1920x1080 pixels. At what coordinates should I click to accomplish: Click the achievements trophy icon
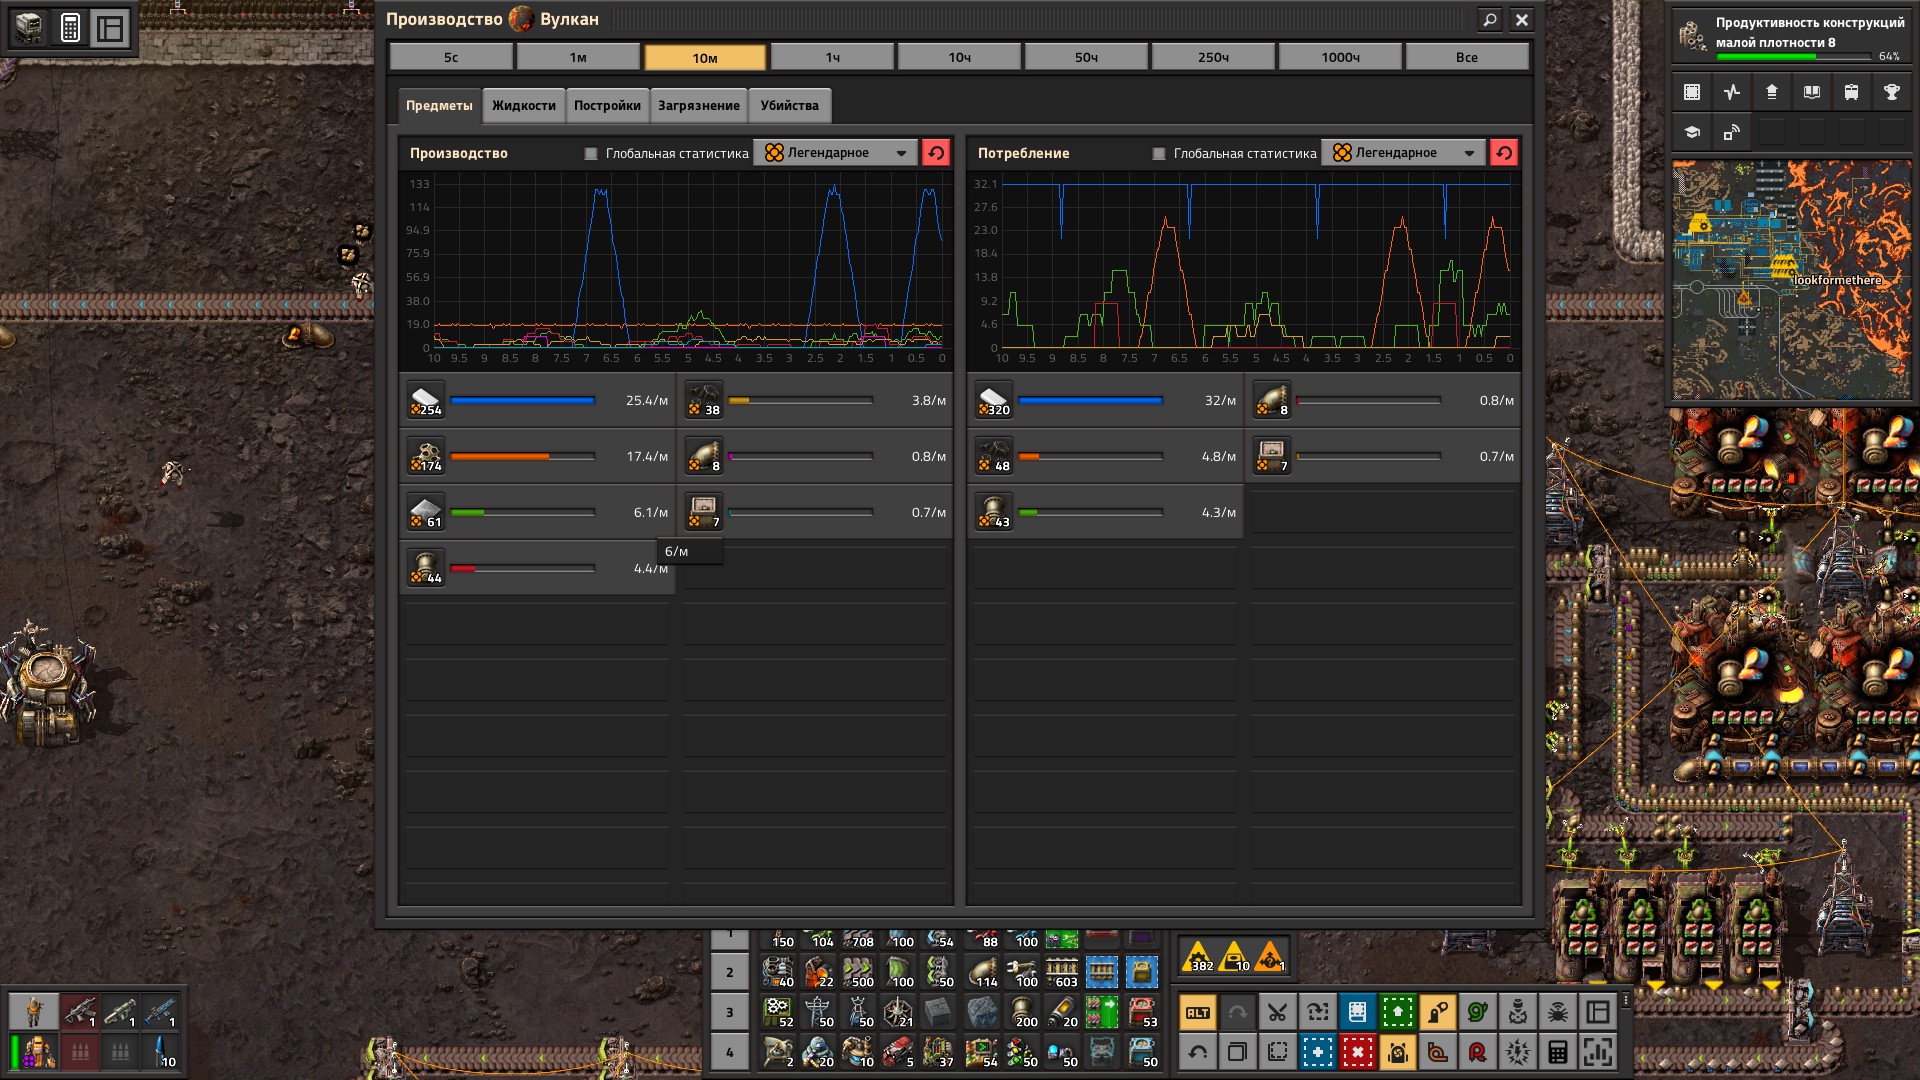pyautogui.click(x=1891, y=92)
